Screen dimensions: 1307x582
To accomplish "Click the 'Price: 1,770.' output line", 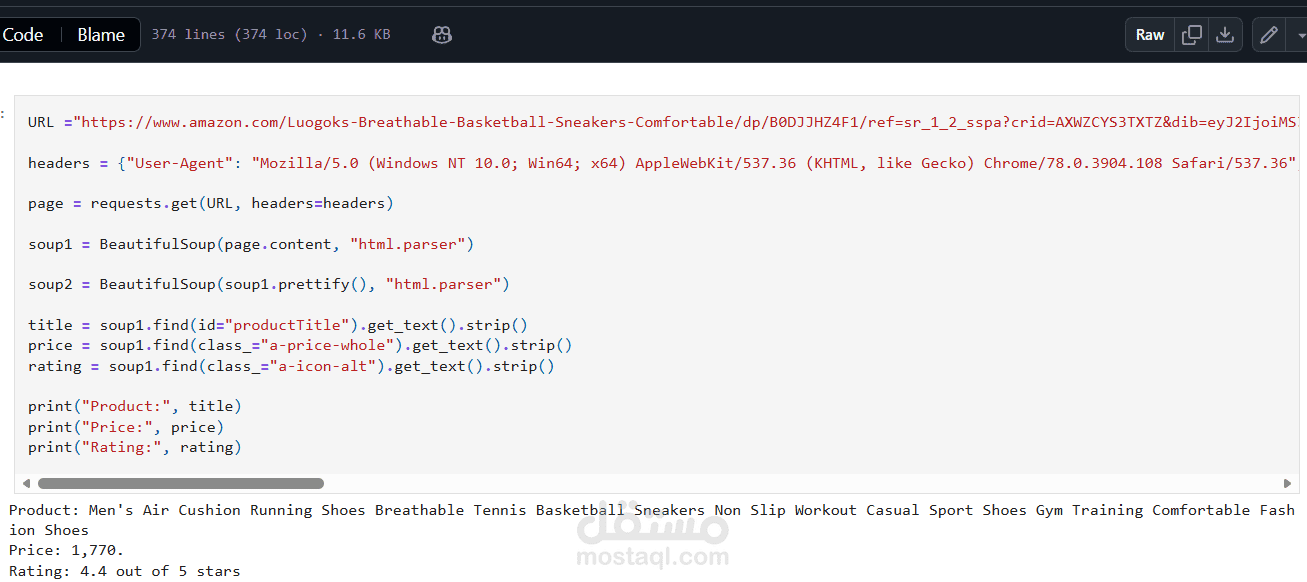I will (x=67, y=550).
